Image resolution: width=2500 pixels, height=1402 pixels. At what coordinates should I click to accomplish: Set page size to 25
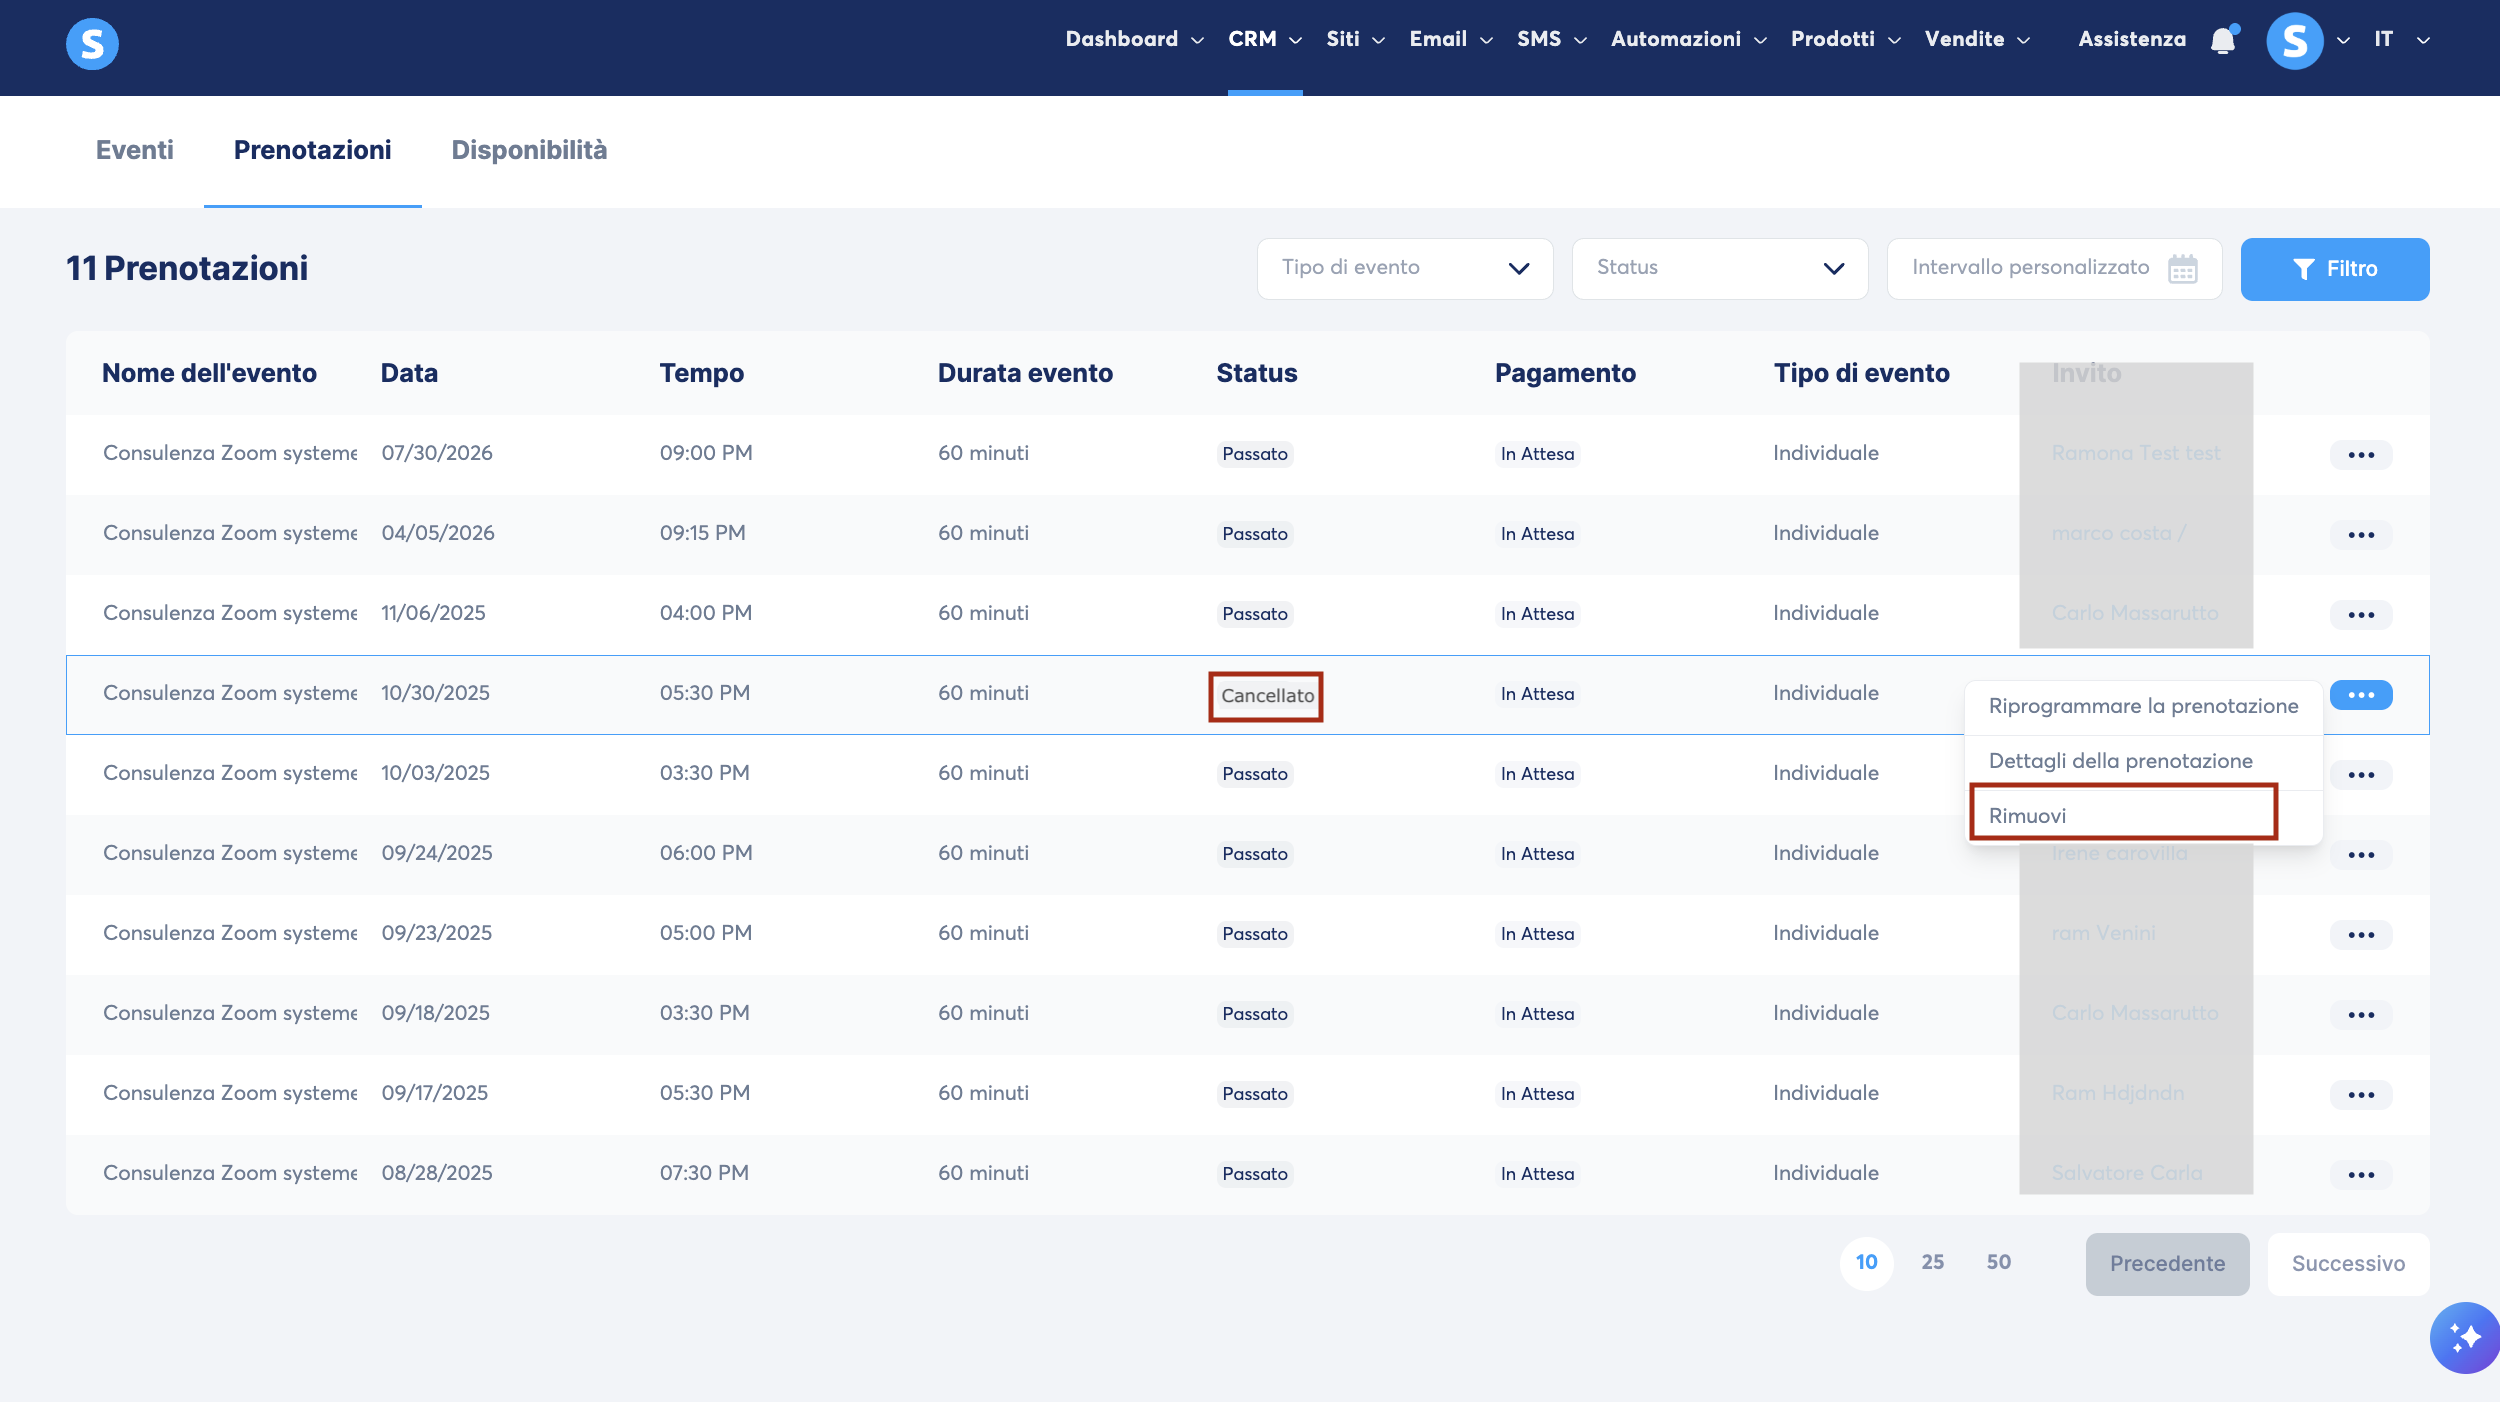1932,1262
